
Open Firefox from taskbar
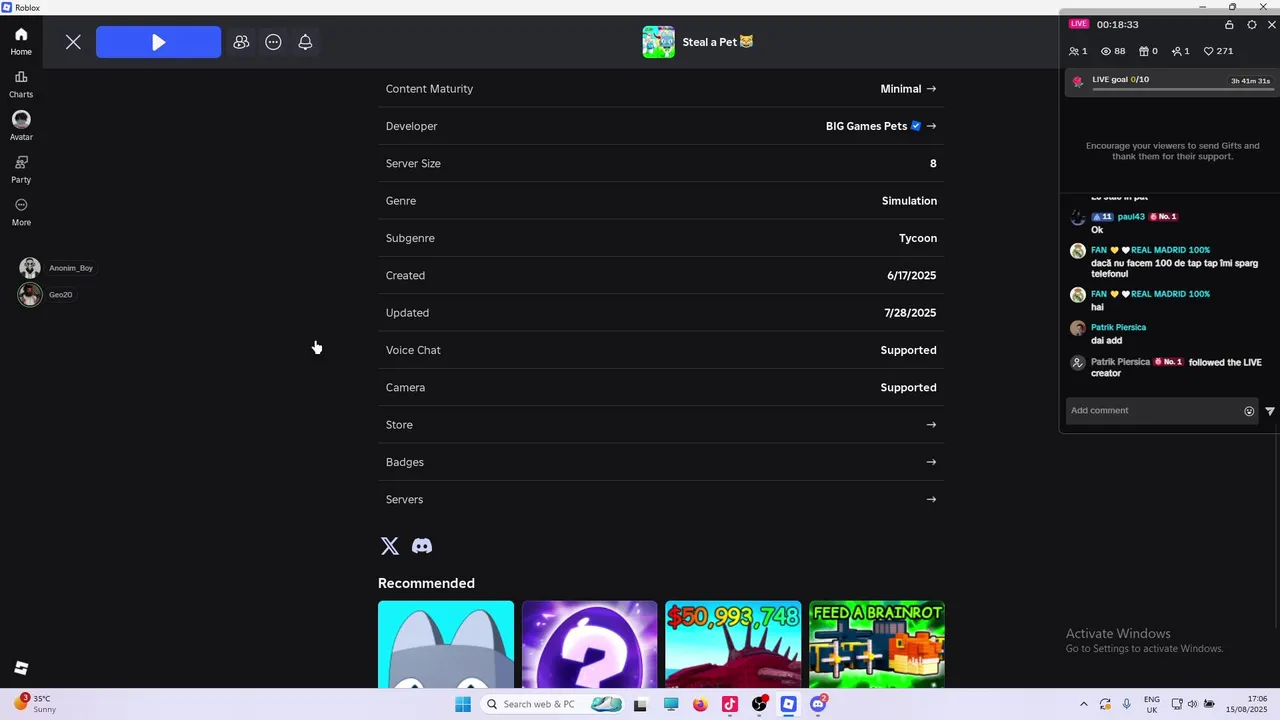click(700, 704)
